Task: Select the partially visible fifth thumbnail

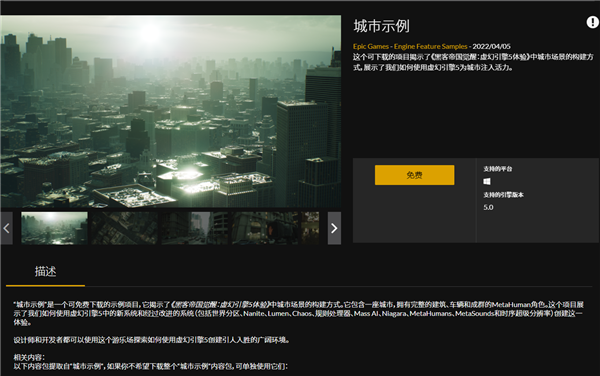Action: (x=310, y=228)
